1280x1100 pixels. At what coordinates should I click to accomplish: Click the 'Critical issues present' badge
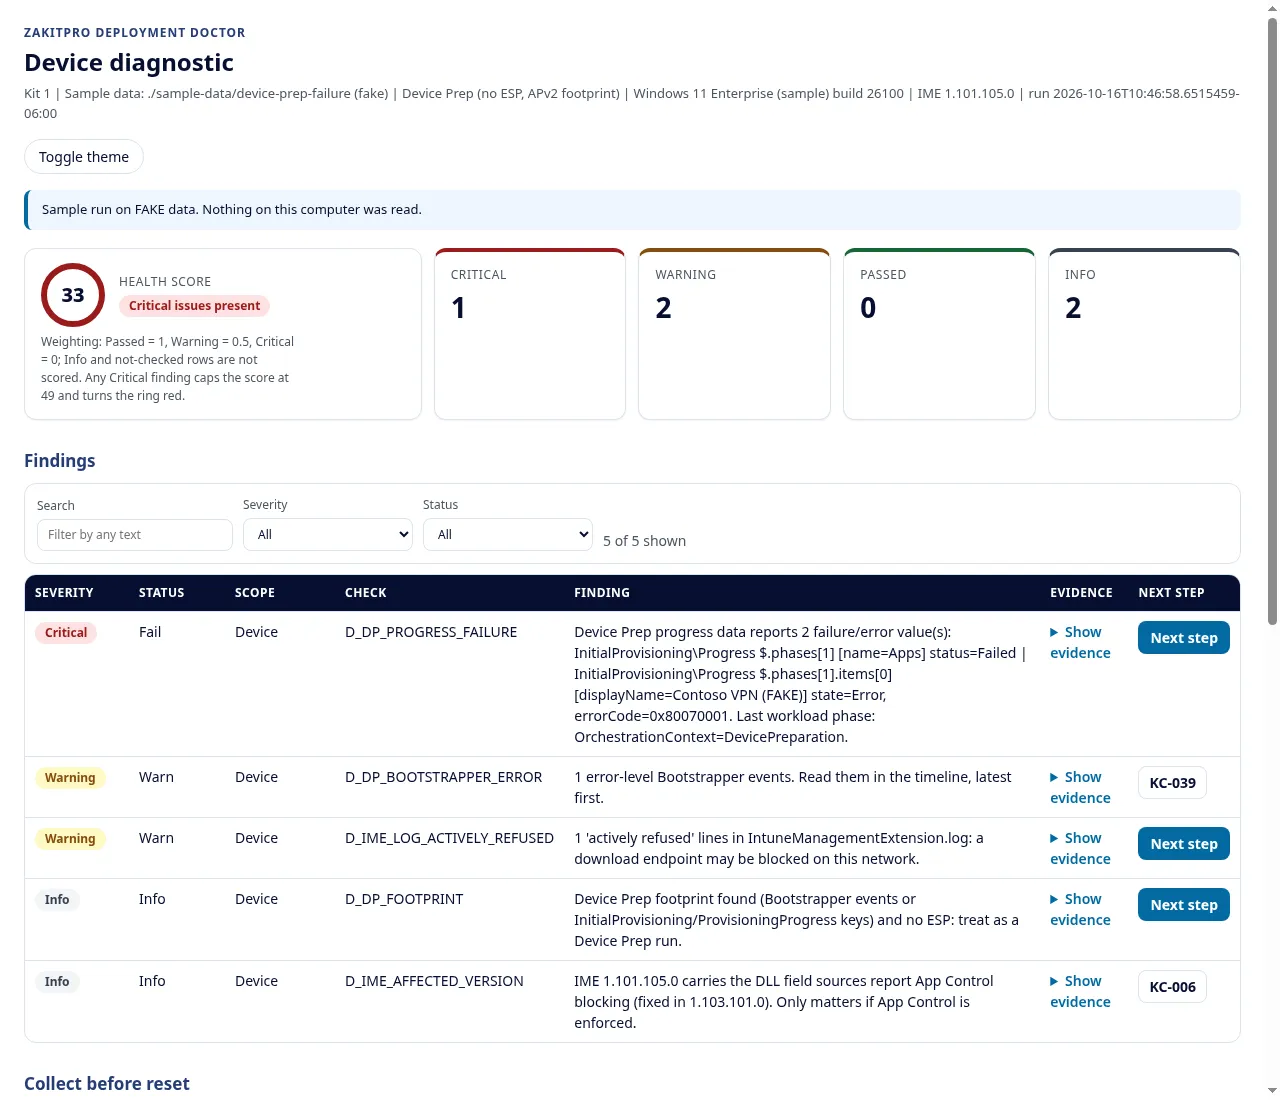point(194,306)
